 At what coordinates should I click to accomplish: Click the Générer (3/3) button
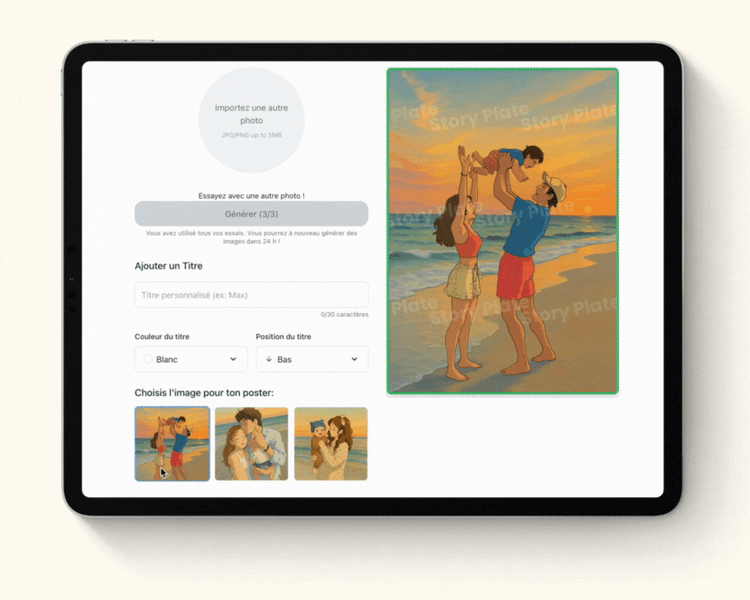252,214
